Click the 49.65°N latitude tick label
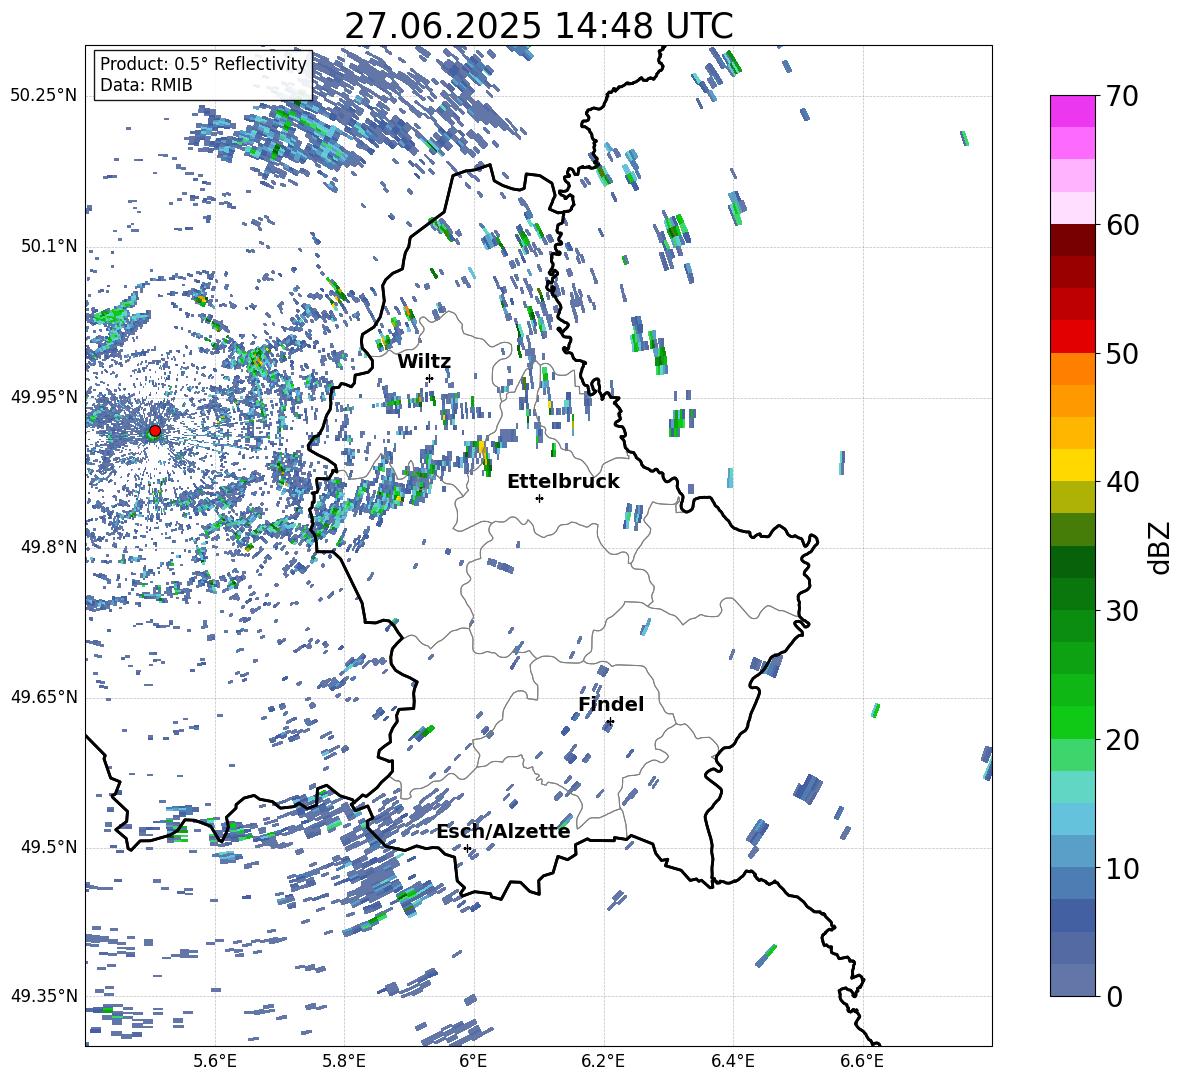 [44, 696]
